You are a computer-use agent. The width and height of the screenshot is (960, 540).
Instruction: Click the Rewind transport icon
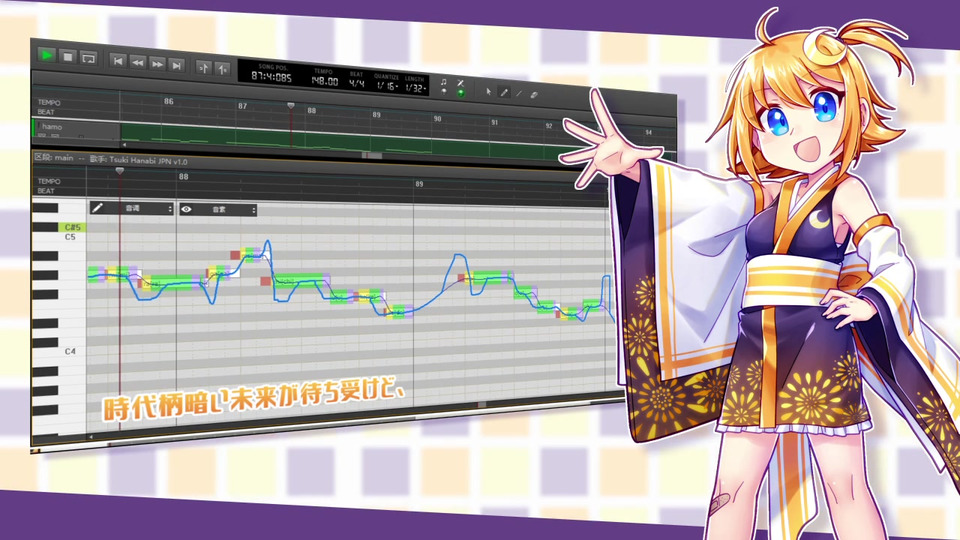click(138, 62)
